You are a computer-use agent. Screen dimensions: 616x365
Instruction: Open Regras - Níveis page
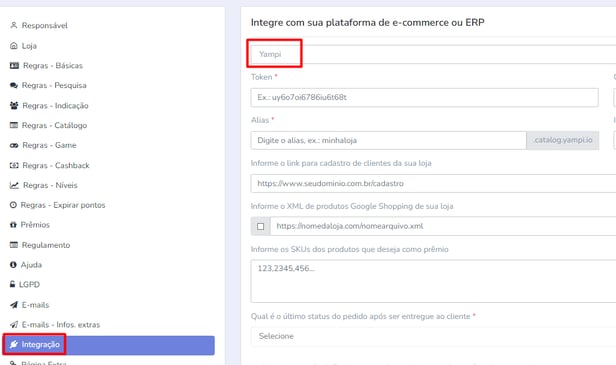click(x=50, y=185)
